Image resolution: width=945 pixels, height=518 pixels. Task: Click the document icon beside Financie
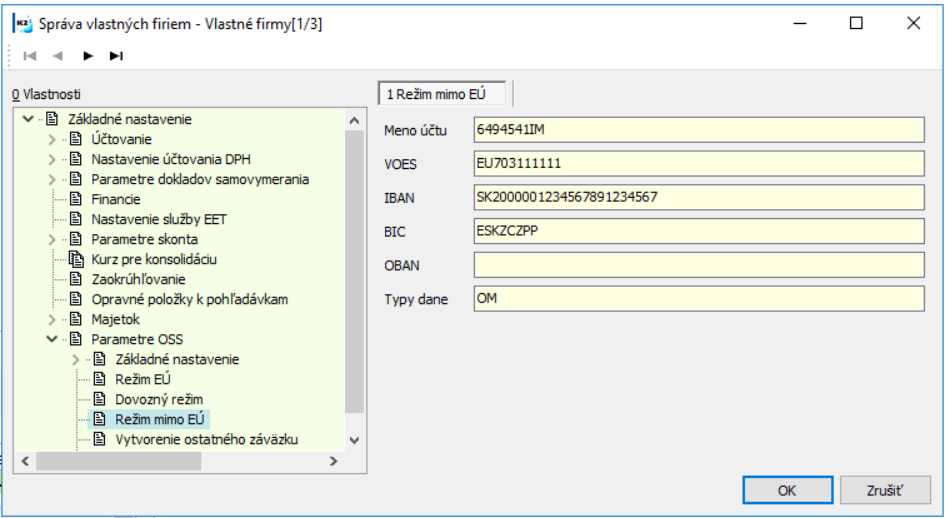tap(76, 199)
